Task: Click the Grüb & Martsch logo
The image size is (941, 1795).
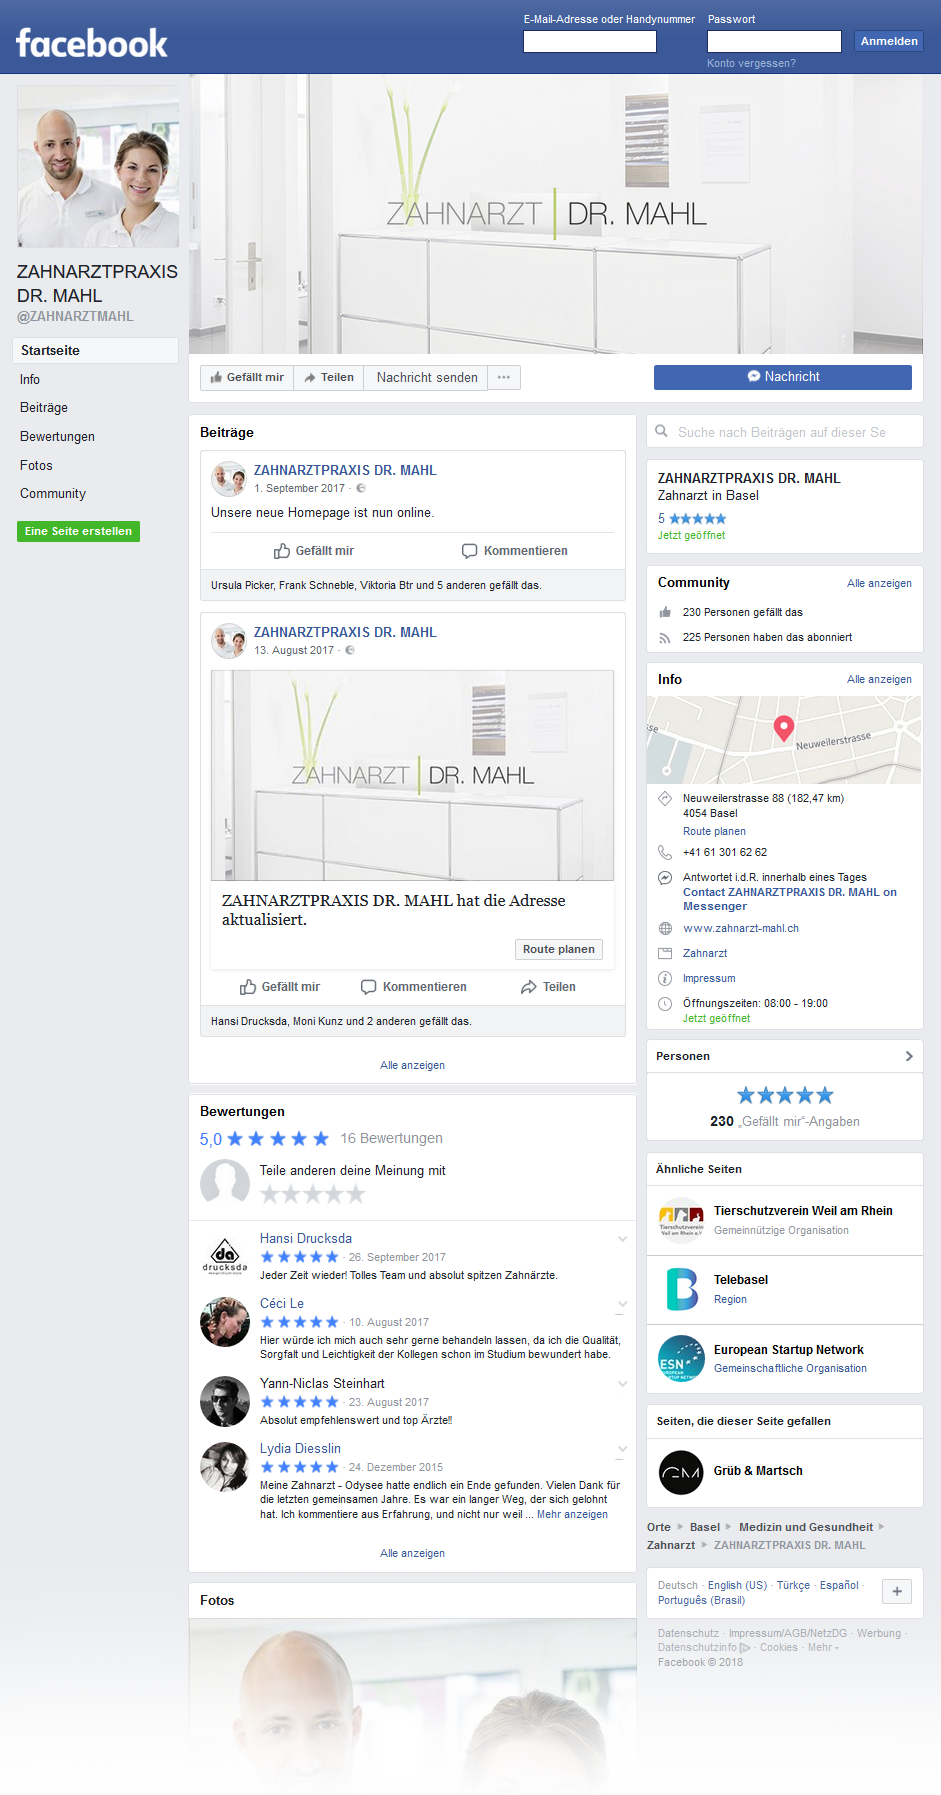Action: 681,1472
